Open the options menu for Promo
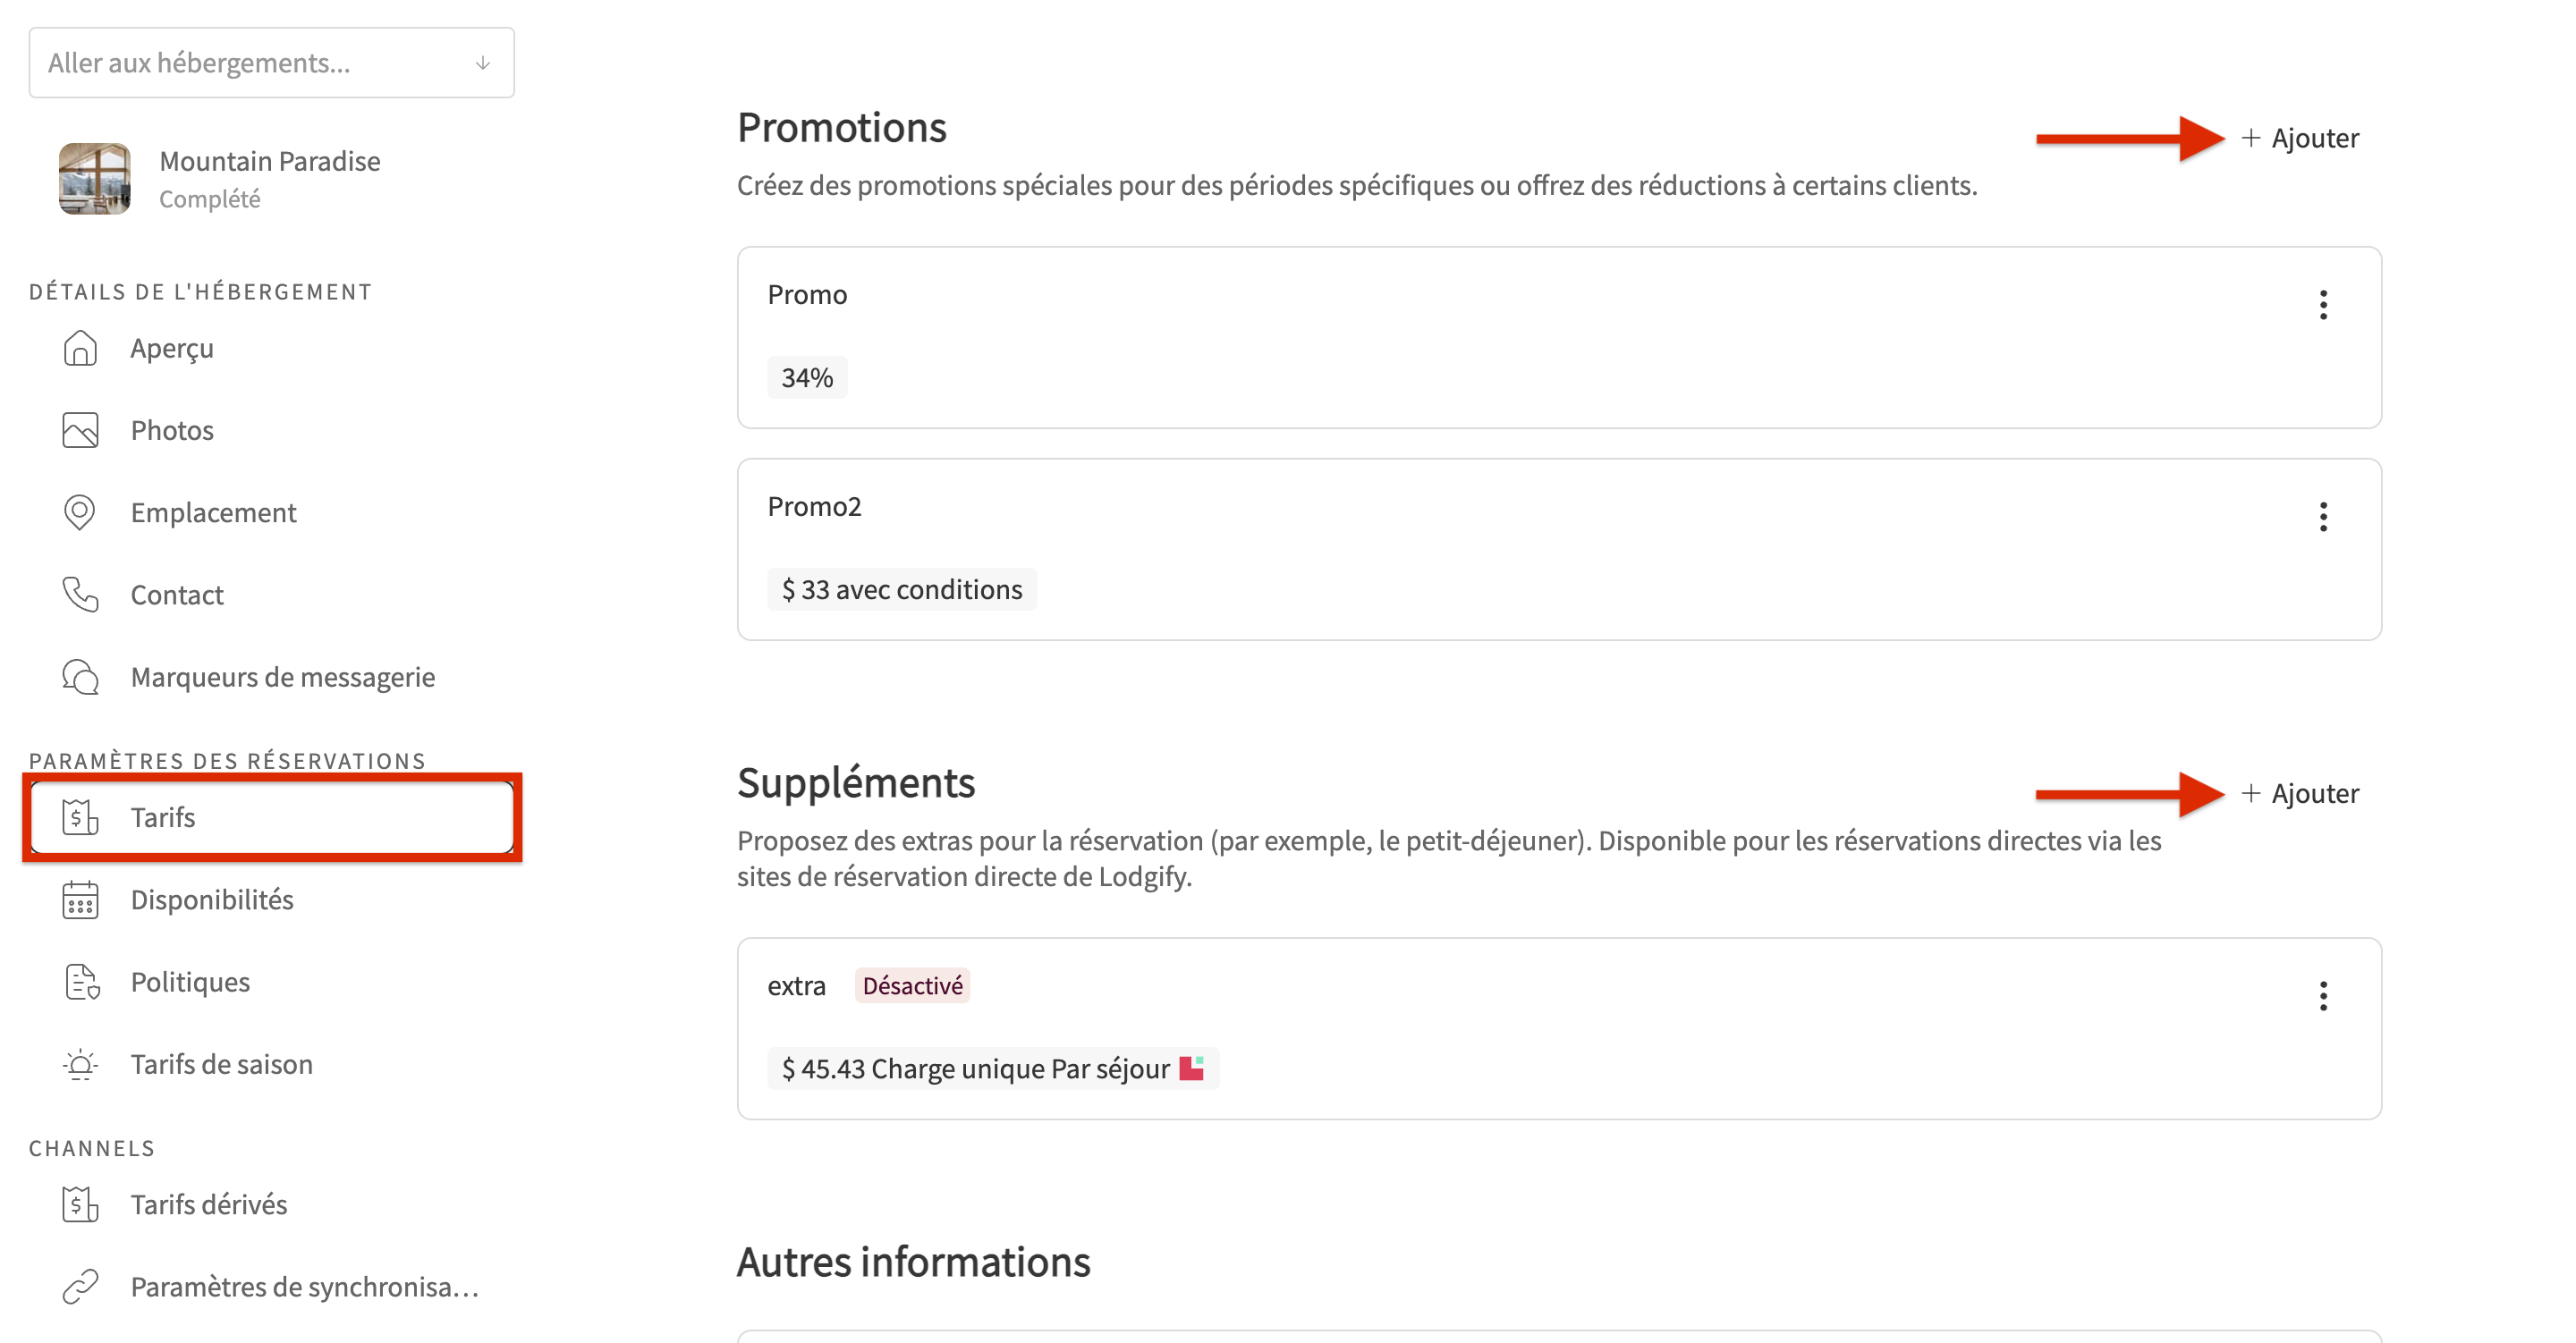Viewport: 2576px width, 1343px height. point(2322,305)
